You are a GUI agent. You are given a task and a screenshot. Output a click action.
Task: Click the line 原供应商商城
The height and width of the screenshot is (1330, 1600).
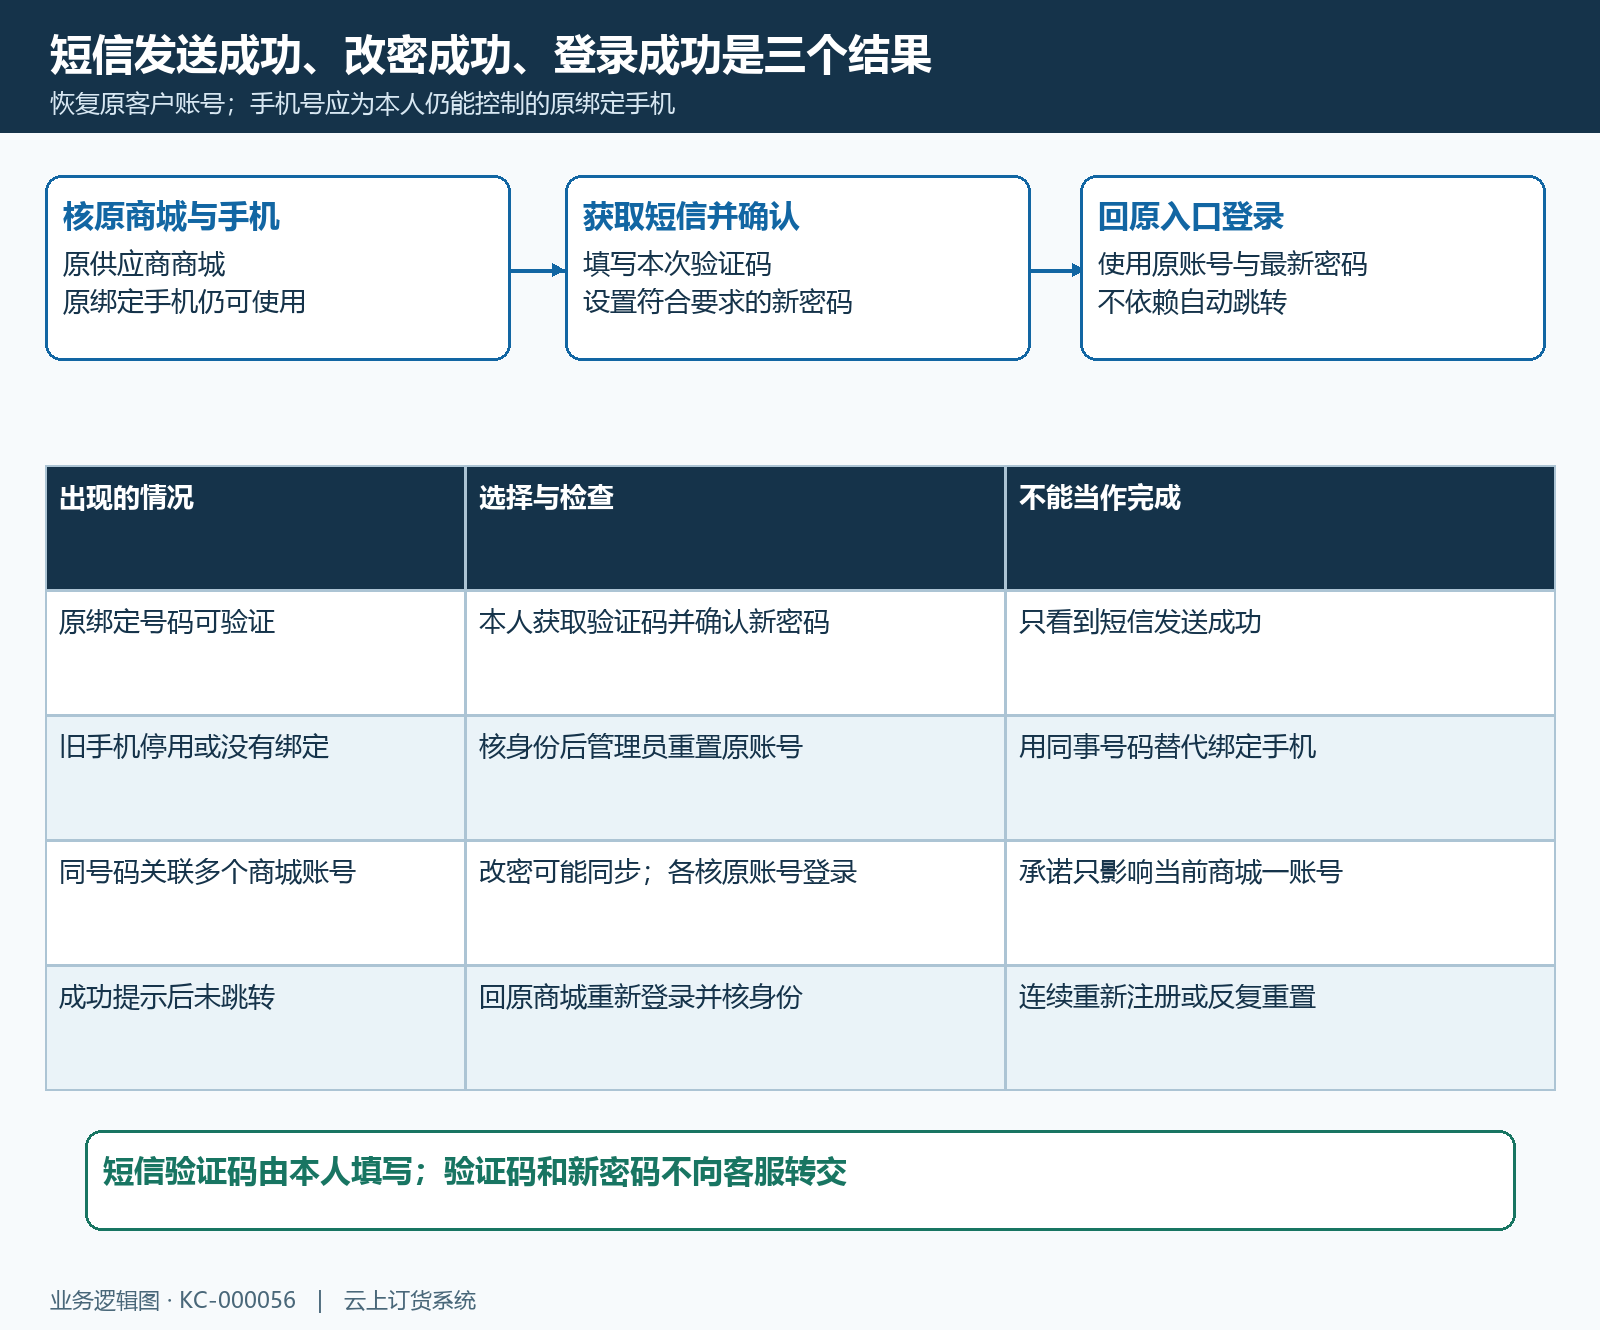click(144, 264)
